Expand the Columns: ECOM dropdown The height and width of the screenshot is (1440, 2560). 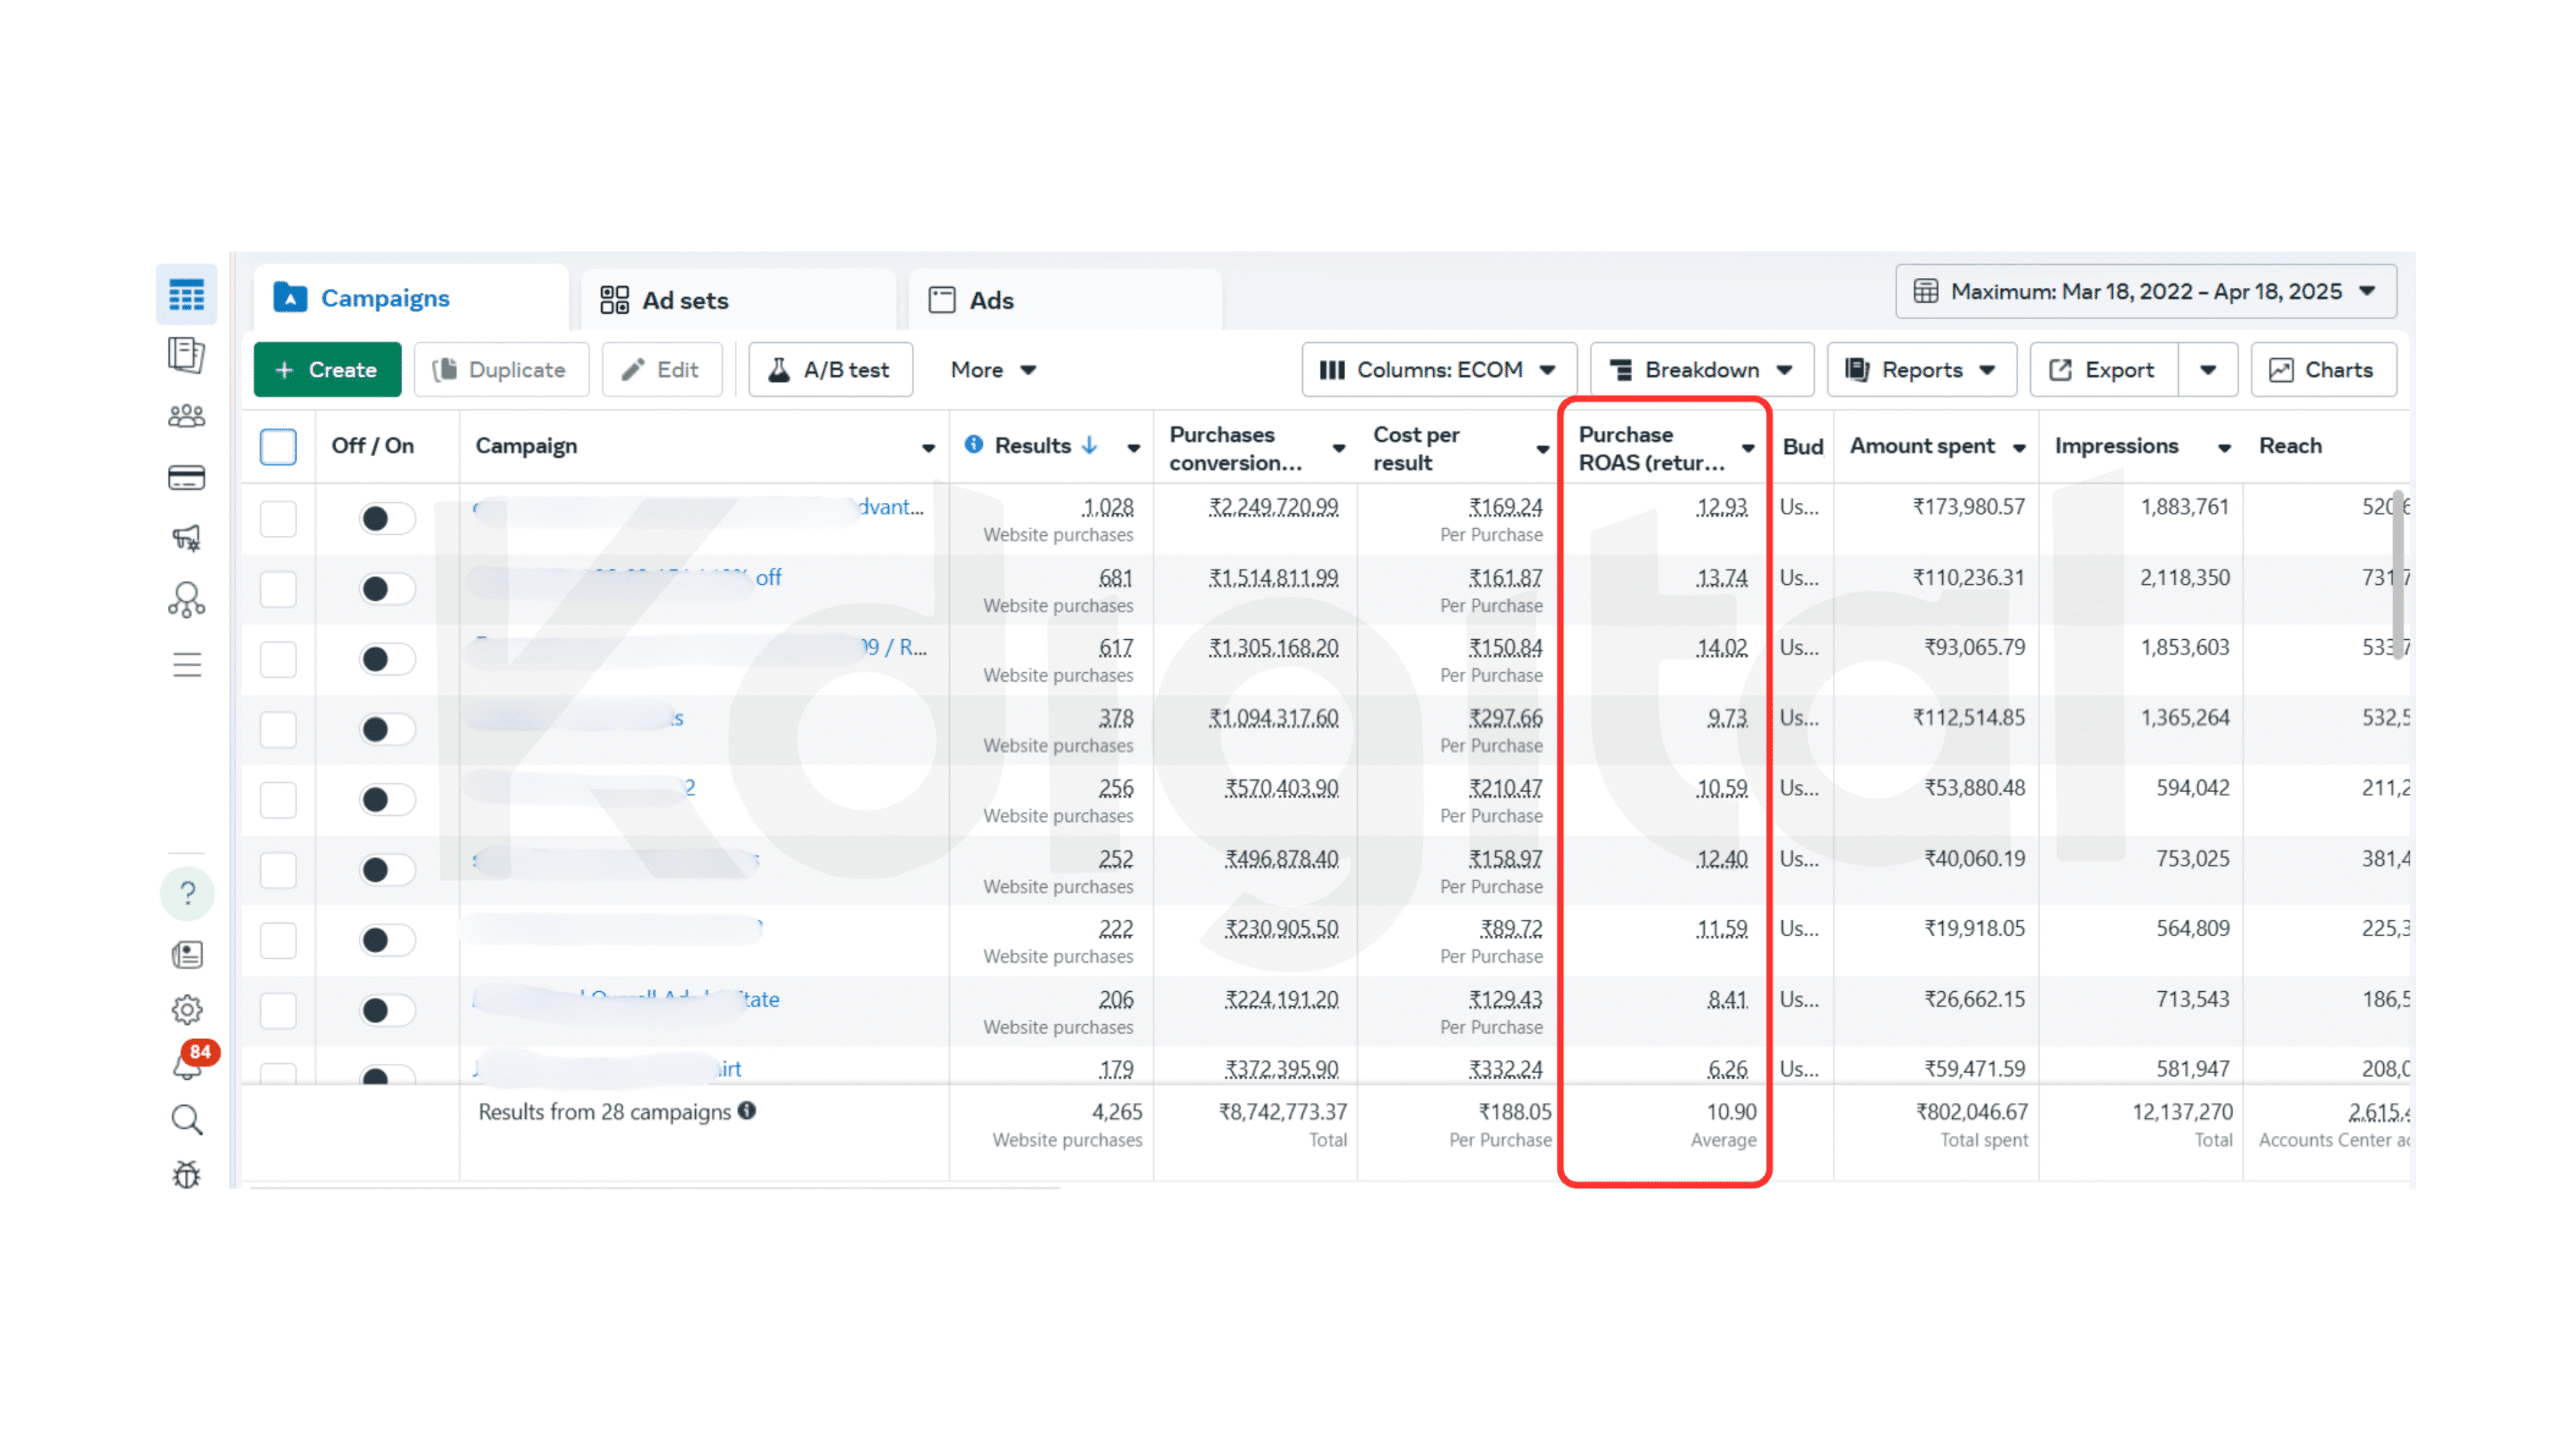click(1438, 370)
